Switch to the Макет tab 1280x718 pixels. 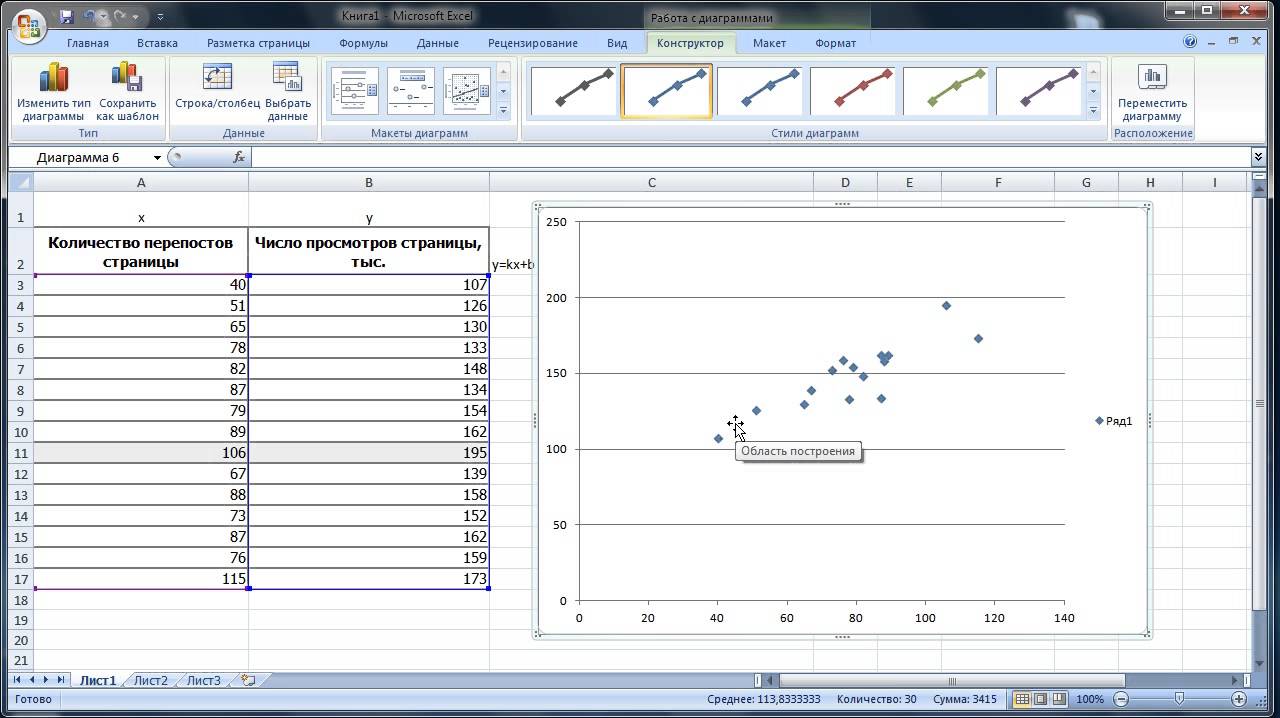[769, 43]
